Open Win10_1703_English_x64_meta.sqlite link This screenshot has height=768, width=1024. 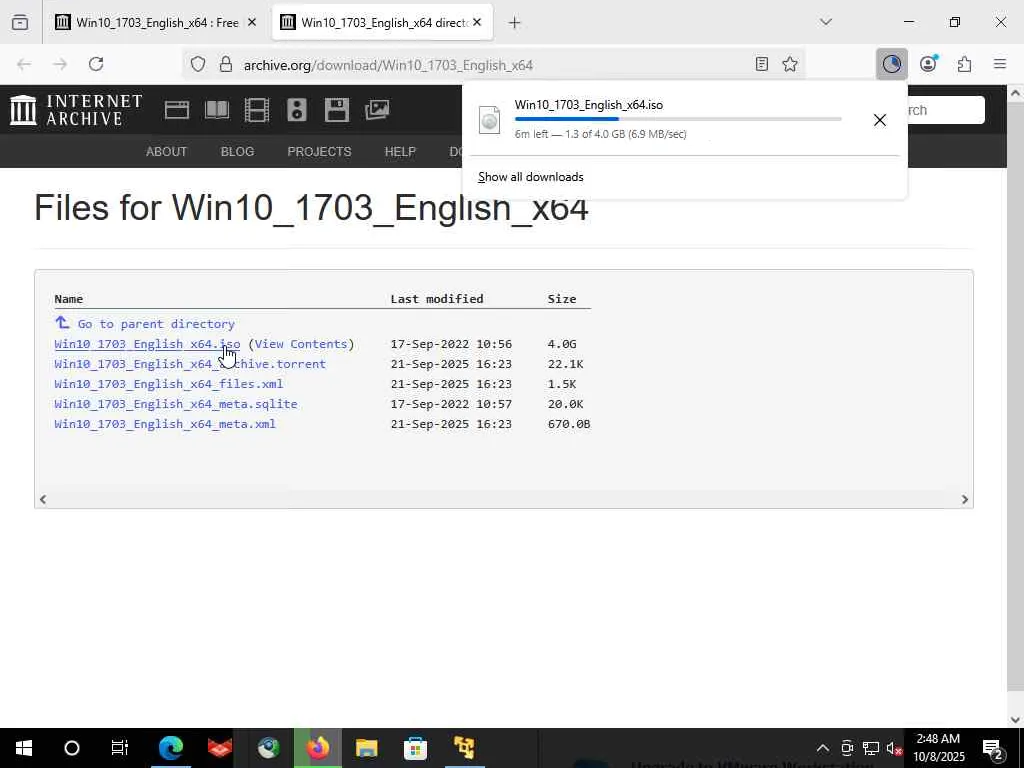tap(176, 404)
